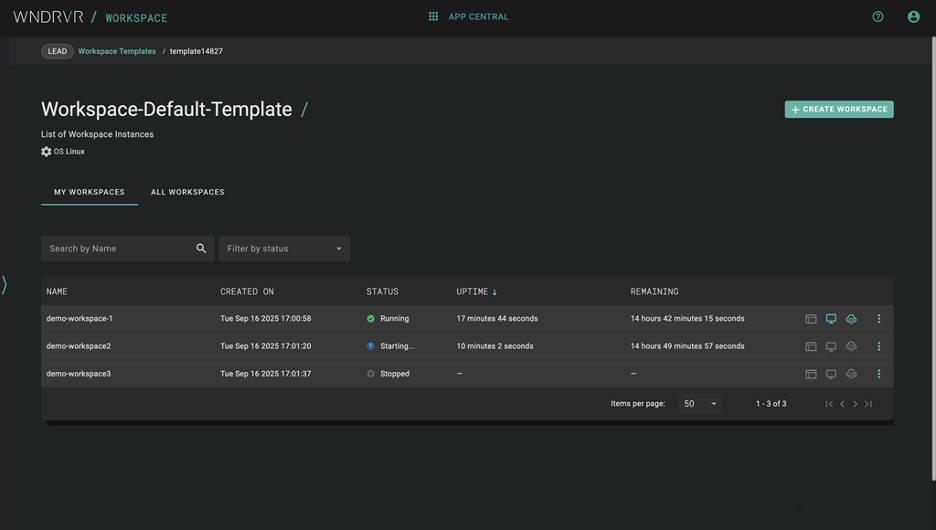Screen dimensions: 936x530
Task: Open three-dot menu for demo-workspace3
Action: tap(879, 374)
